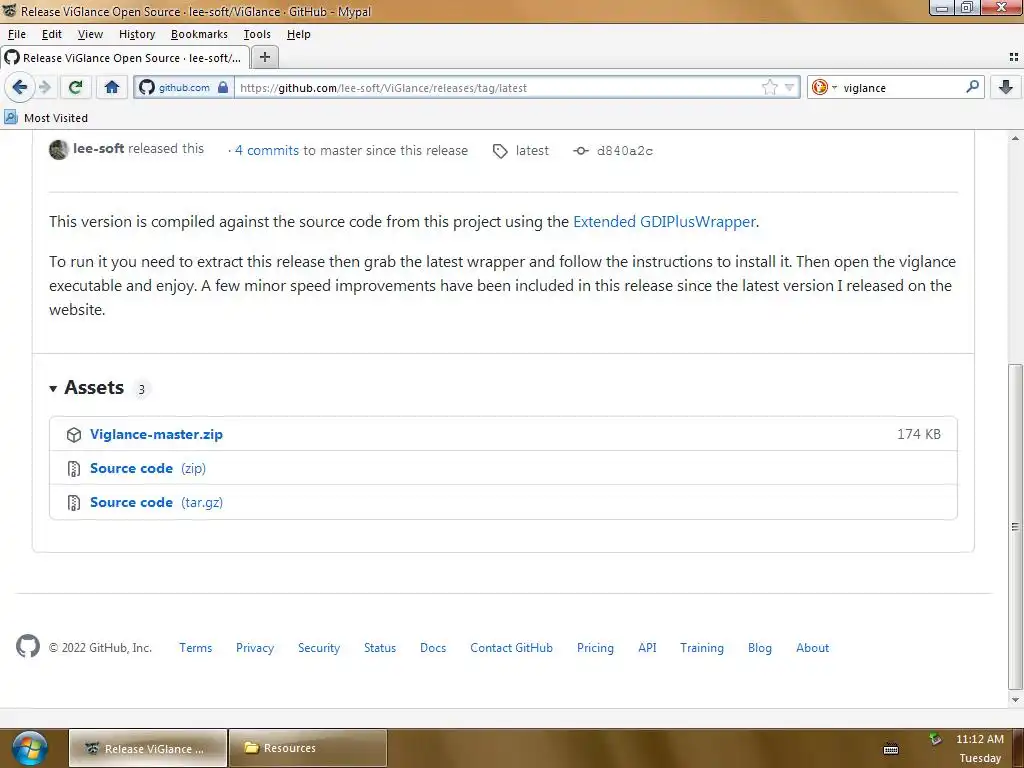Image resolution: width=1024 pixels, height=768 pixels.
Task: Open the View menu
Action: pos(90,34)
